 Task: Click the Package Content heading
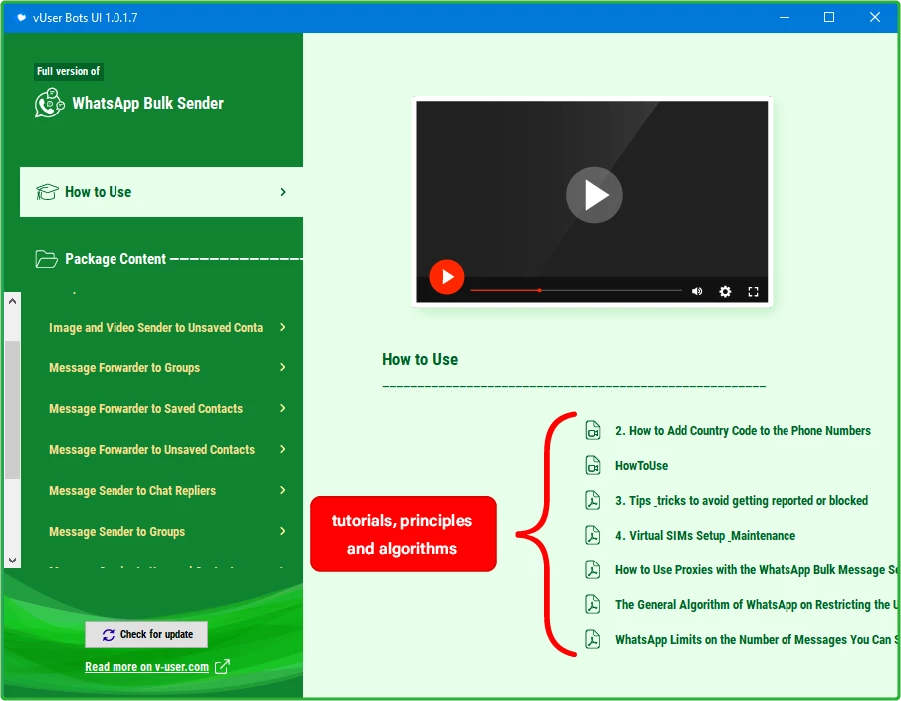click(x=115, y=259)
